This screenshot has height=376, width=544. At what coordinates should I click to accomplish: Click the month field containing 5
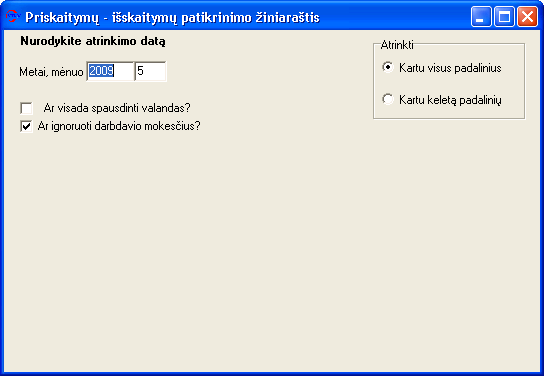[151, 71]
